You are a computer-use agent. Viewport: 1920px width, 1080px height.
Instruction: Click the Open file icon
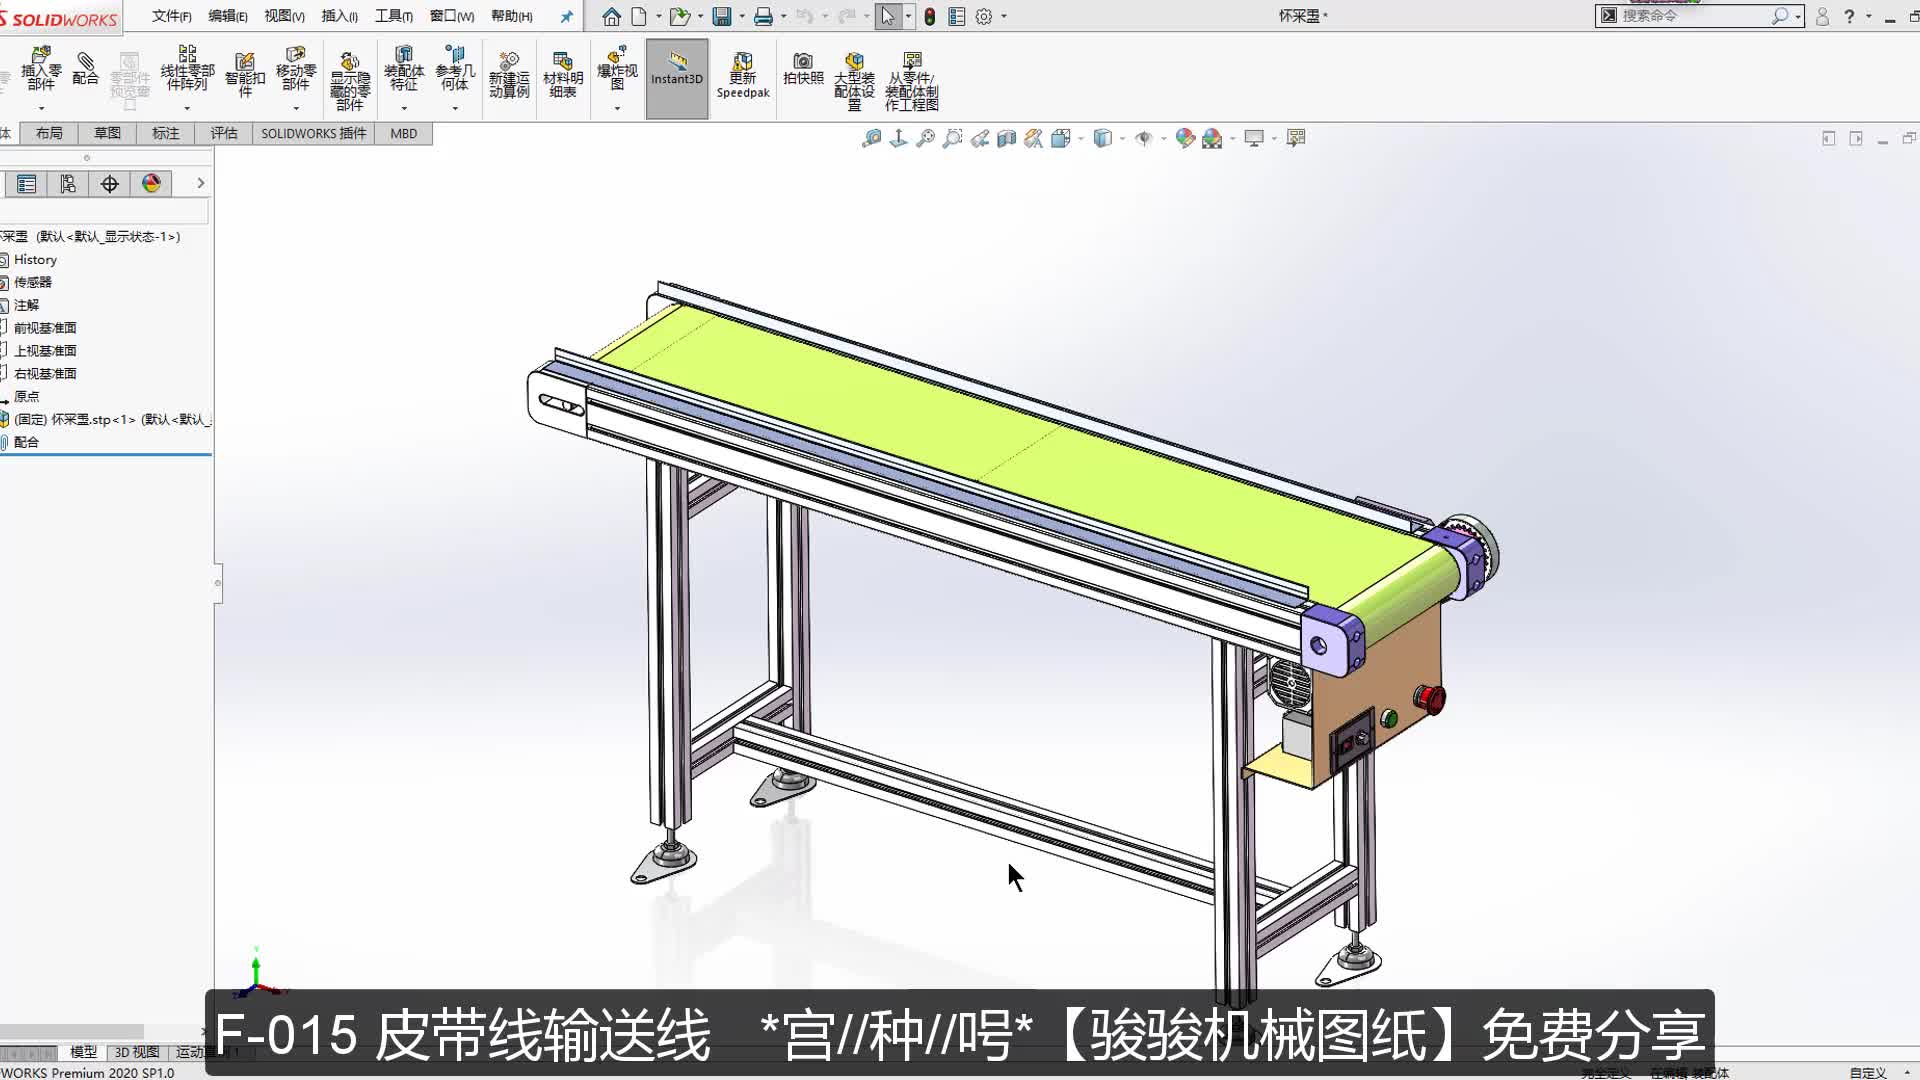[679, 16]
